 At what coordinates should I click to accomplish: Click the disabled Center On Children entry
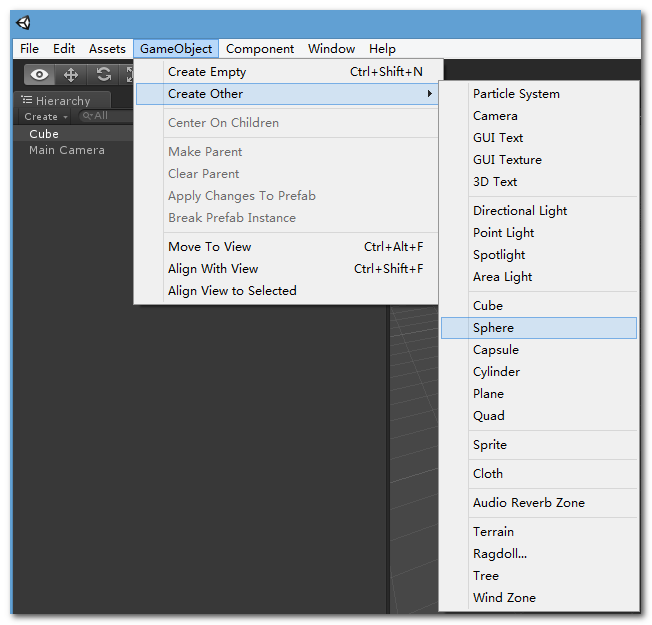(287, 123)
